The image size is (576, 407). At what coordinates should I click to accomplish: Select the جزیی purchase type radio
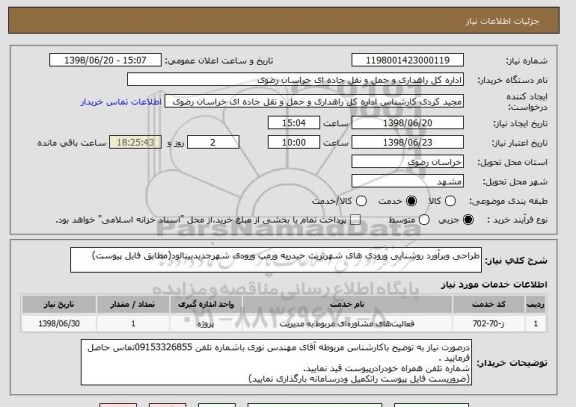click(x=468, y=220)
